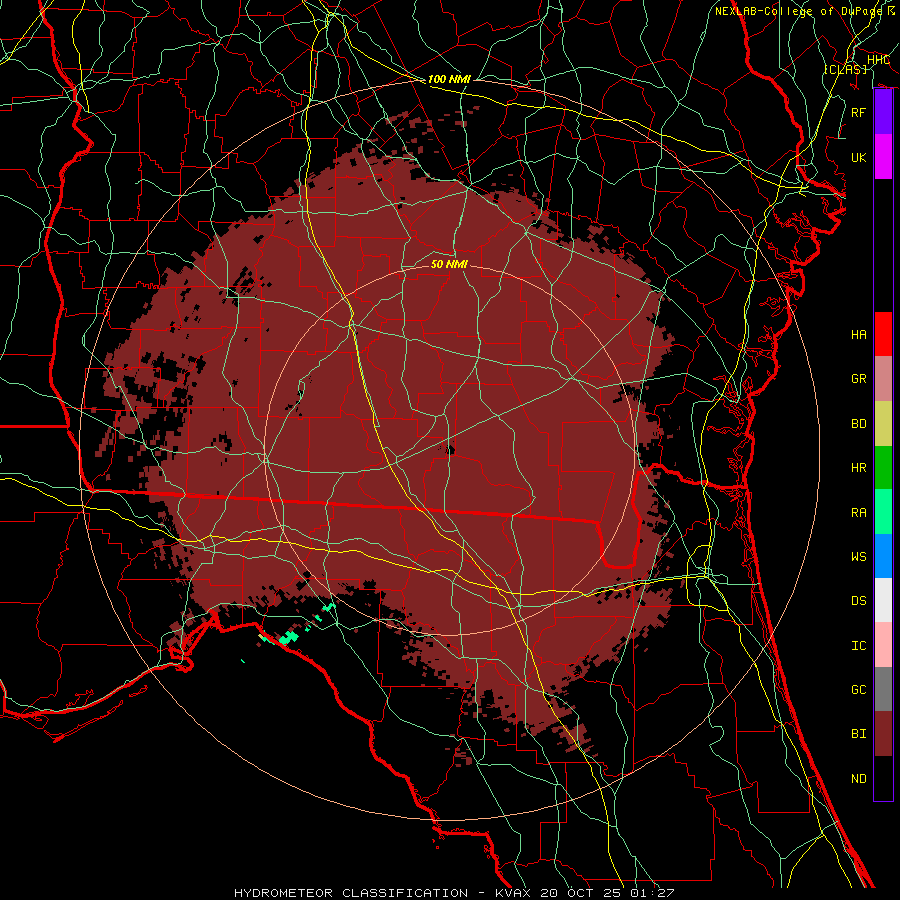The image size is (900, 900).
Task: Click the RF legend label
Action: pos(859,112)
